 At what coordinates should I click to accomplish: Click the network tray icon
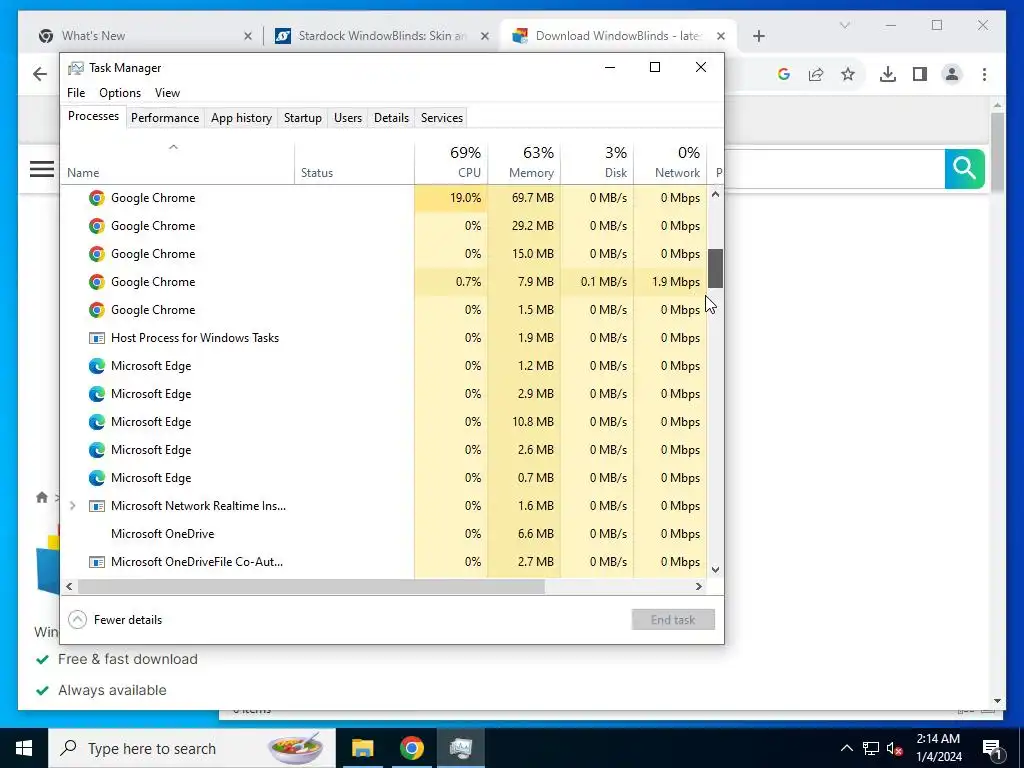click(x=871, y=748)
